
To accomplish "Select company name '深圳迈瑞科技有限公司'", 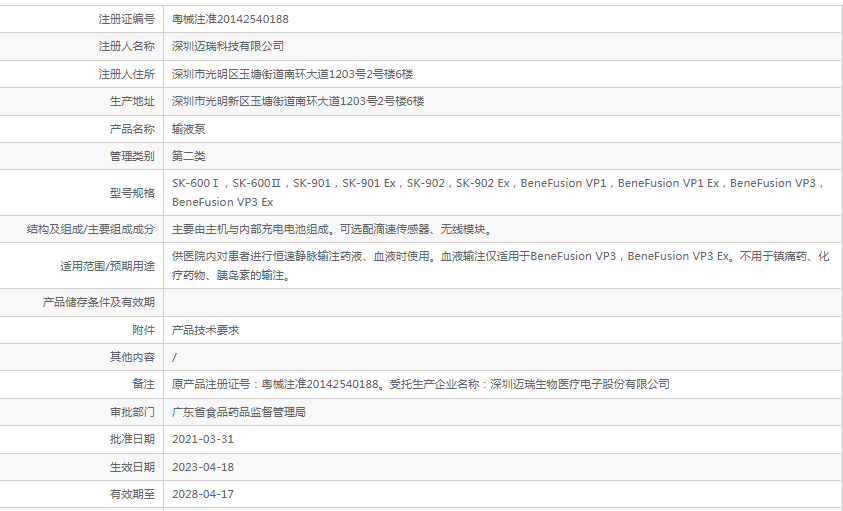I will [x=227, y=47].
